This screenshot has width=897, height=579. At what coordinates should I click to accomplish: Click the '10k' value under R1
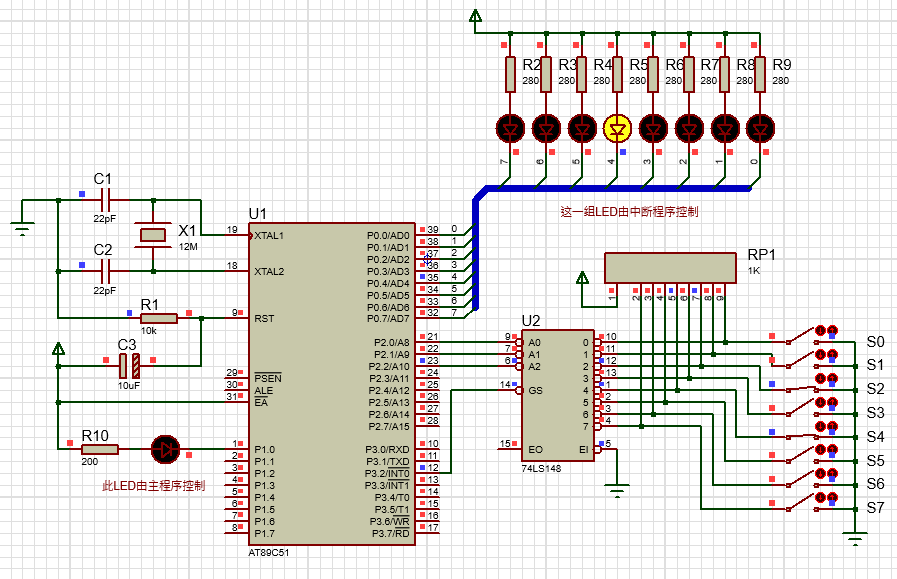(149, 330)
